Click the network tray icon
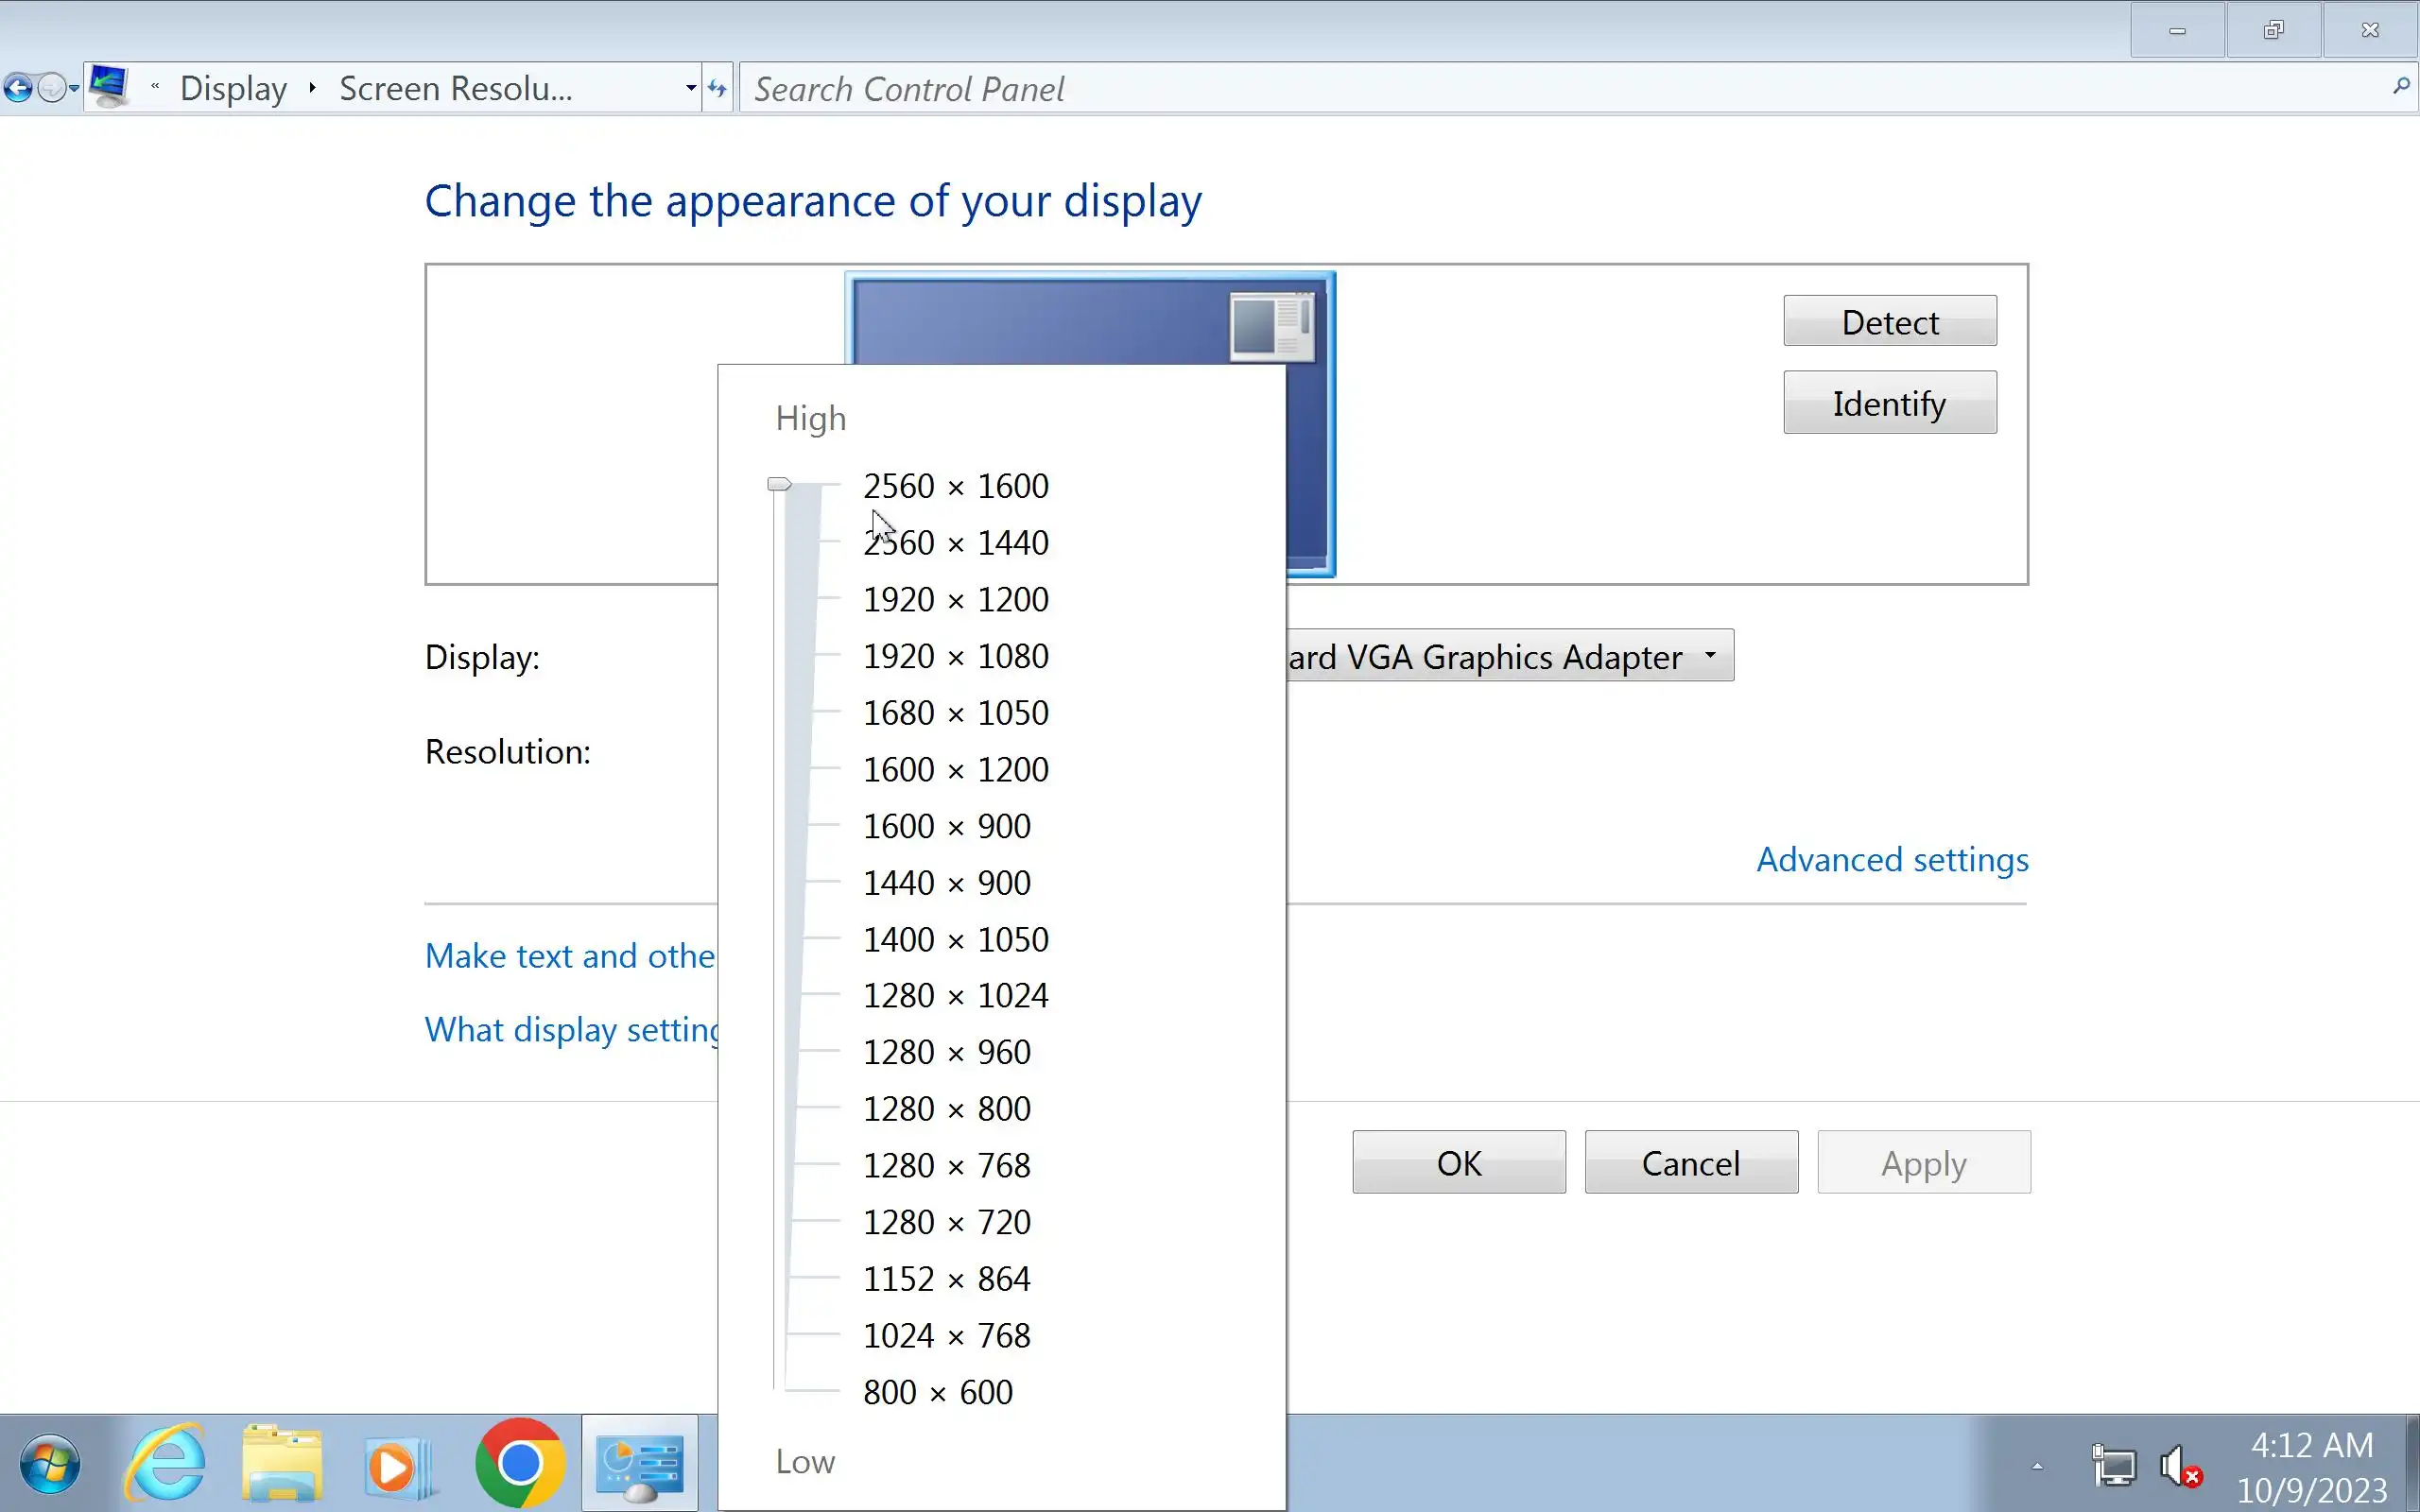 point(2113,1467)
